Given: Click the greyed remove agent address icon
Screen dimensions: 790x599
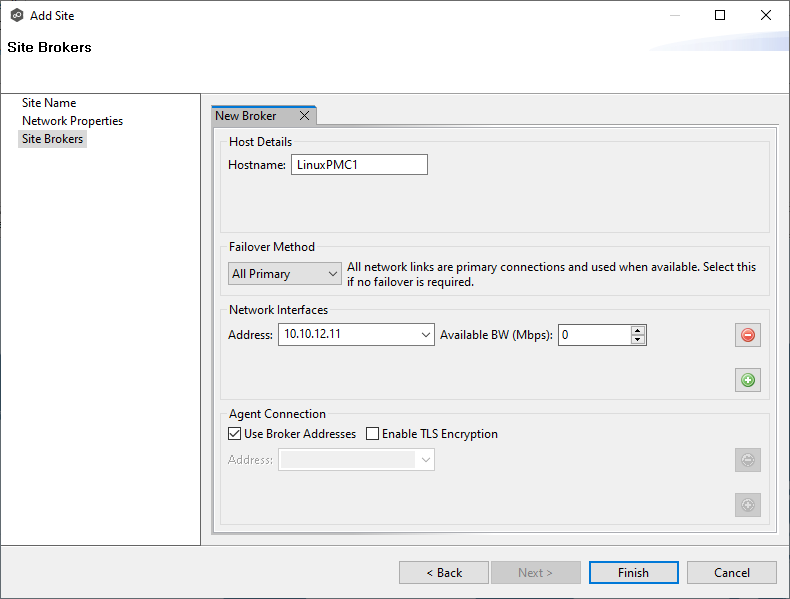Looking at the screenshot, I should (x=747, y=460).
